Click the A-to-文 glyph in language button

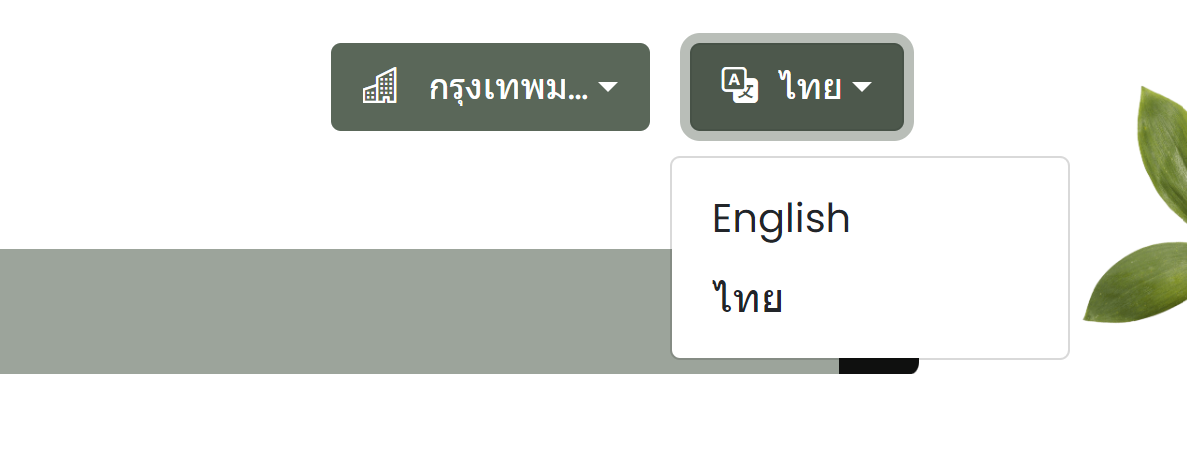tap(740, 85)
